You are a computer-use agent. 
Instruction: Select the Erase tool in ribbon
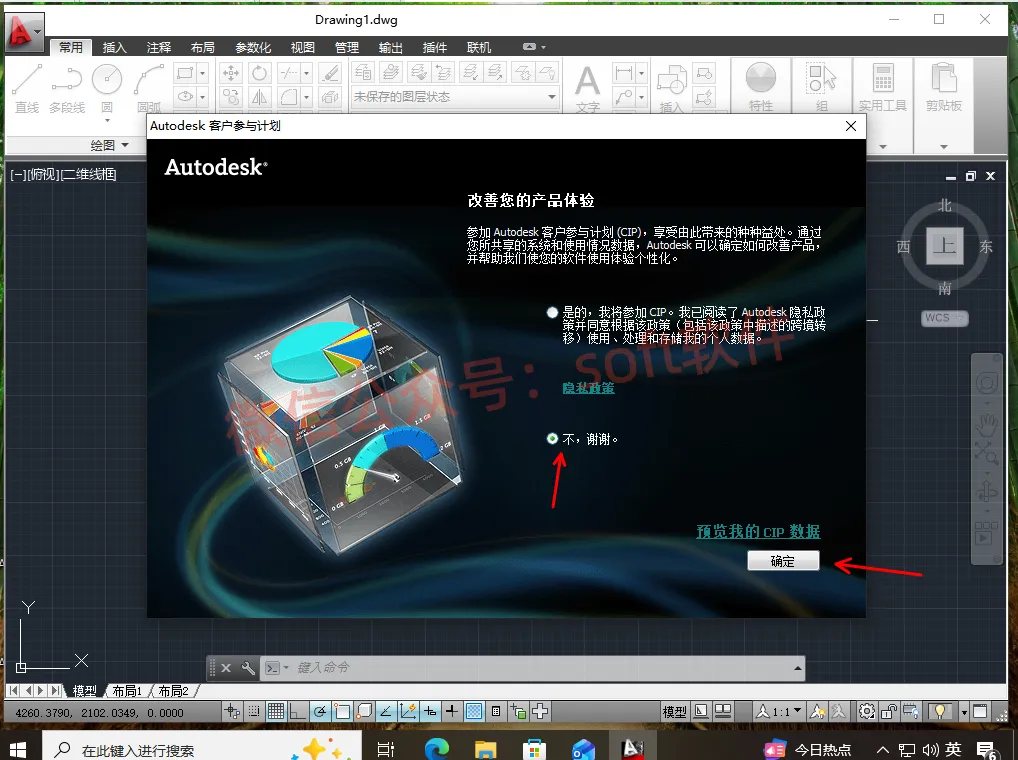pos(330,73)
